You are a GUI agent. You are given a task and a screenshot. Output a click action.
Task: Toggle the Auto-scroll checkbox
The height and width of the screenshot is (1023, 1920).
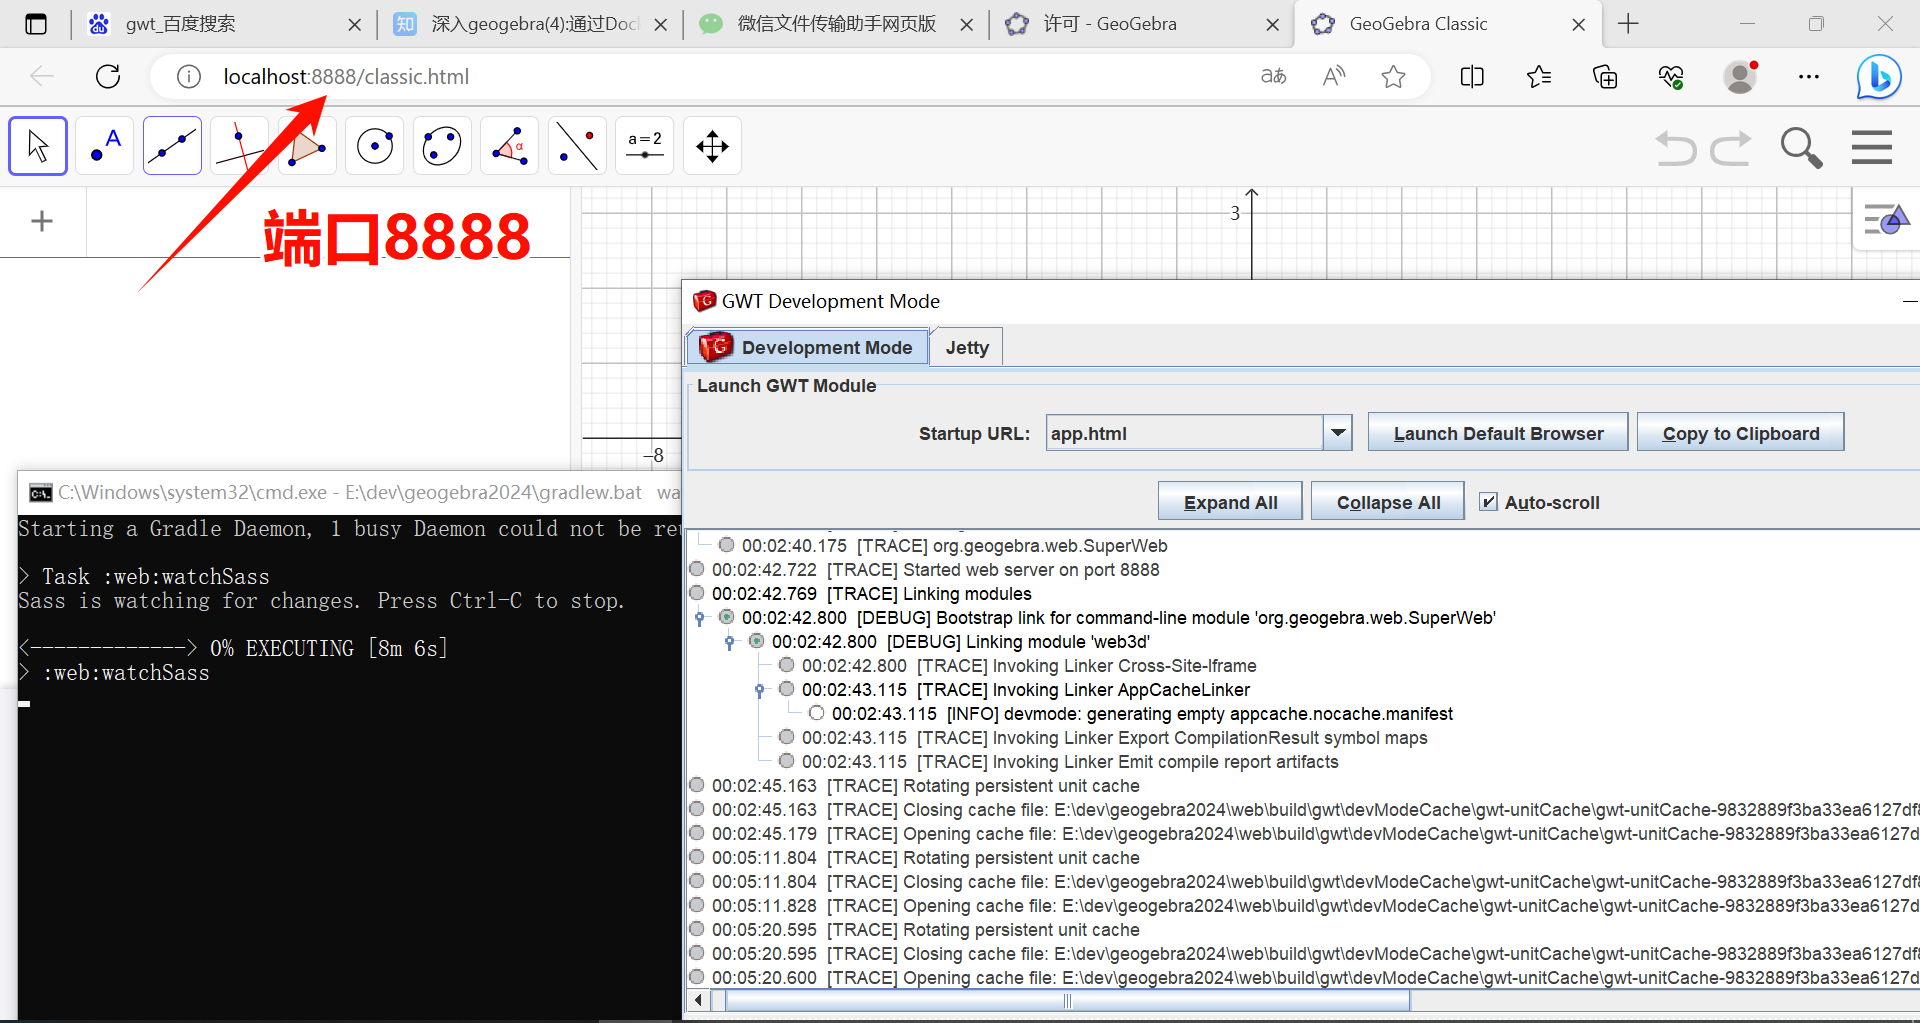[1489, 502]
